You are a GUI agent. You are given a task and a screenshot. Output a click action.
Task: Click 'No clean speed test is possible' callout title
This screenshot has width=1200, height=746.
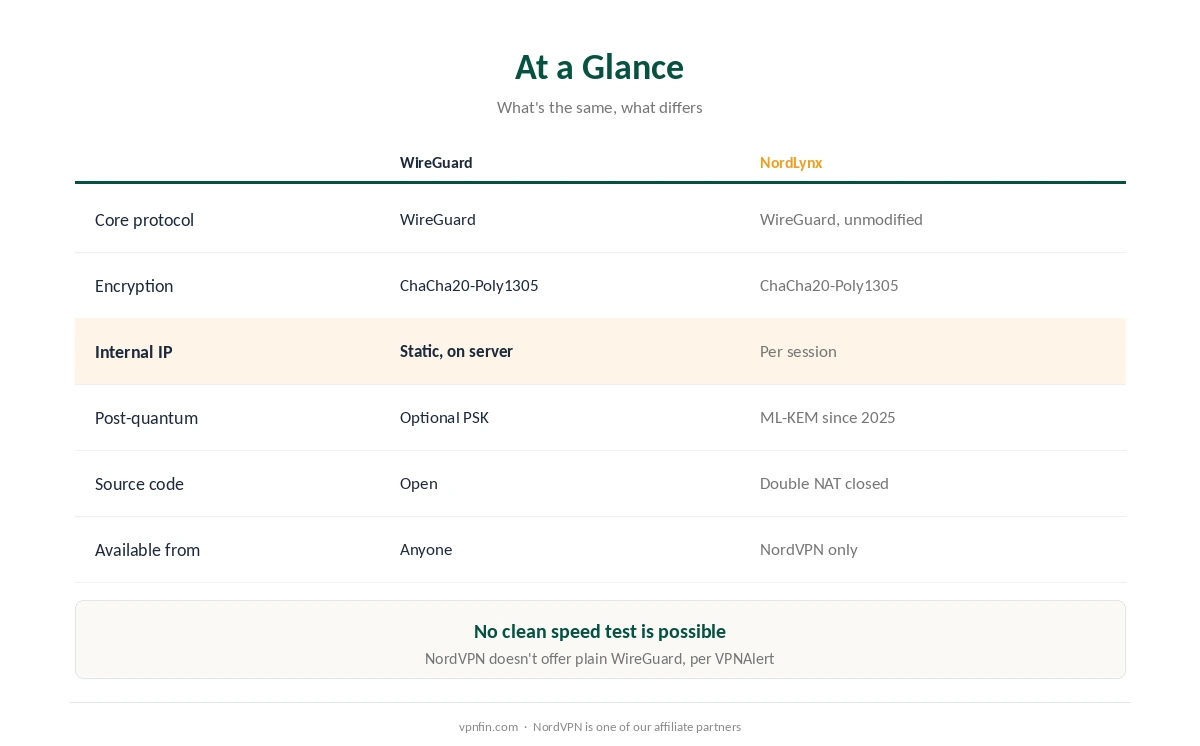[x=600, y=631]
